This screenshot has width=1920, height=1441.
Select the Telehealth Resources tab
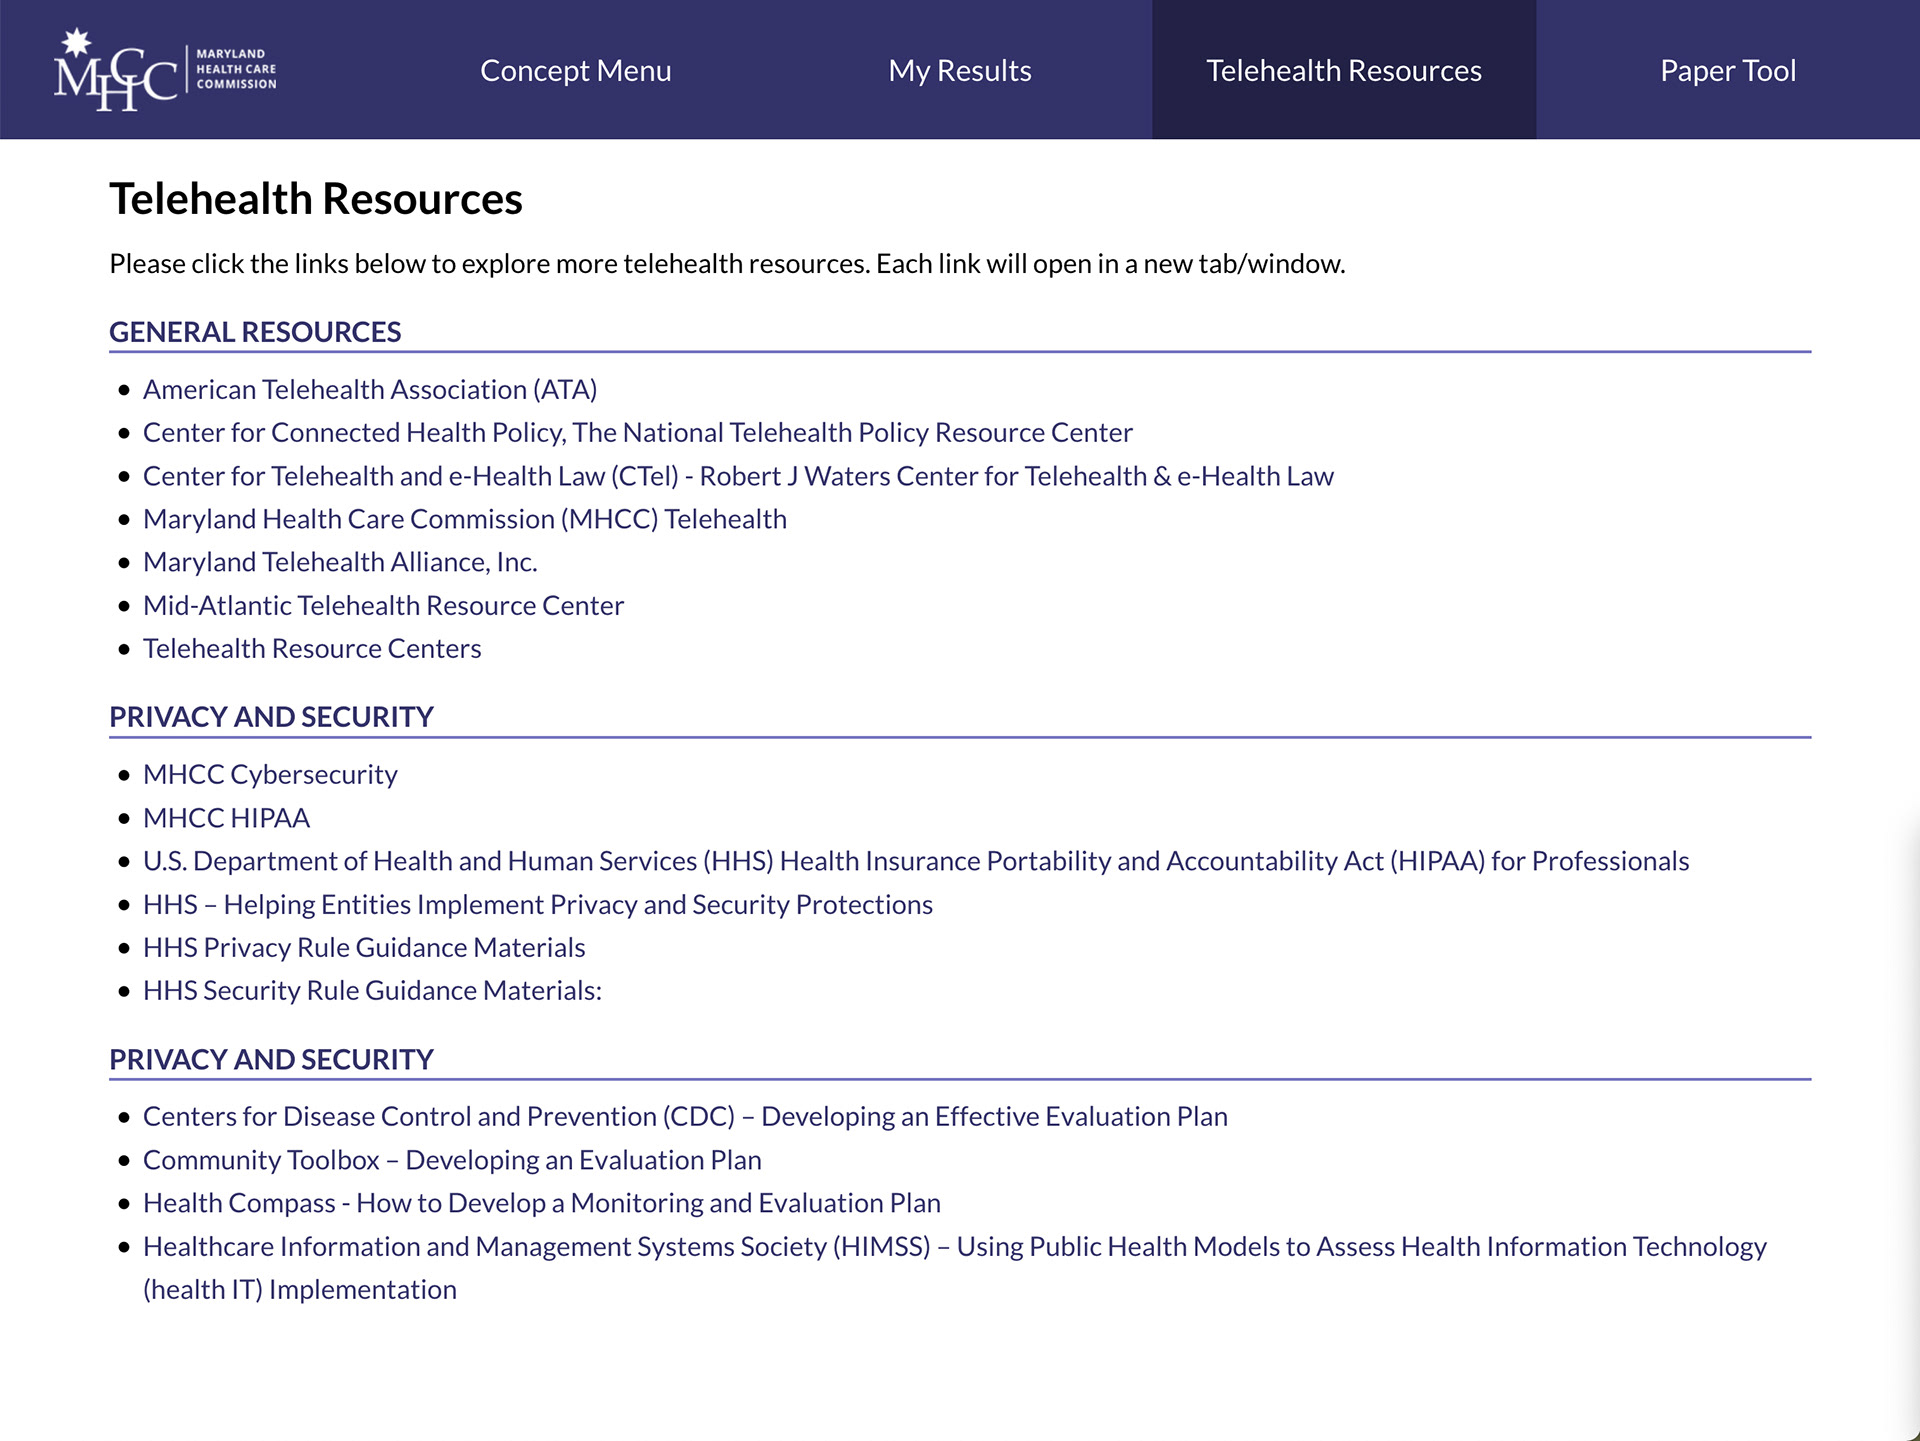(1344, 70)
